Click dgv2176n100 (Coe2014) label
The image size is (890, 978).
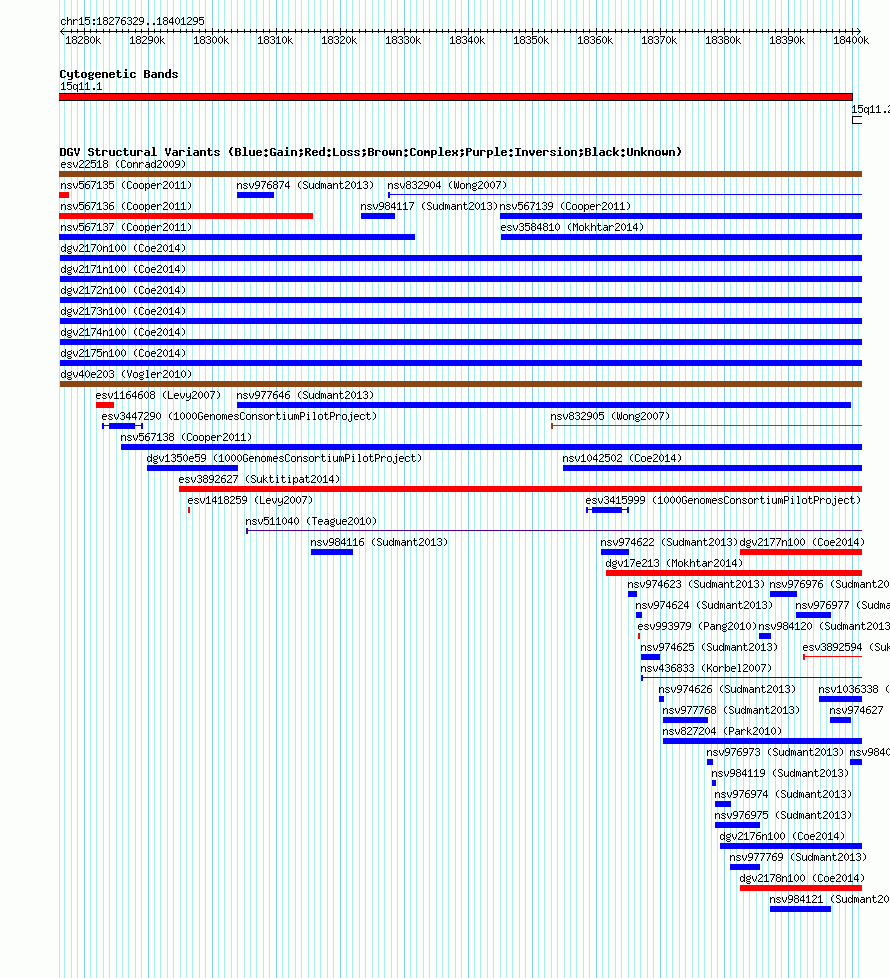click(782, 837)
